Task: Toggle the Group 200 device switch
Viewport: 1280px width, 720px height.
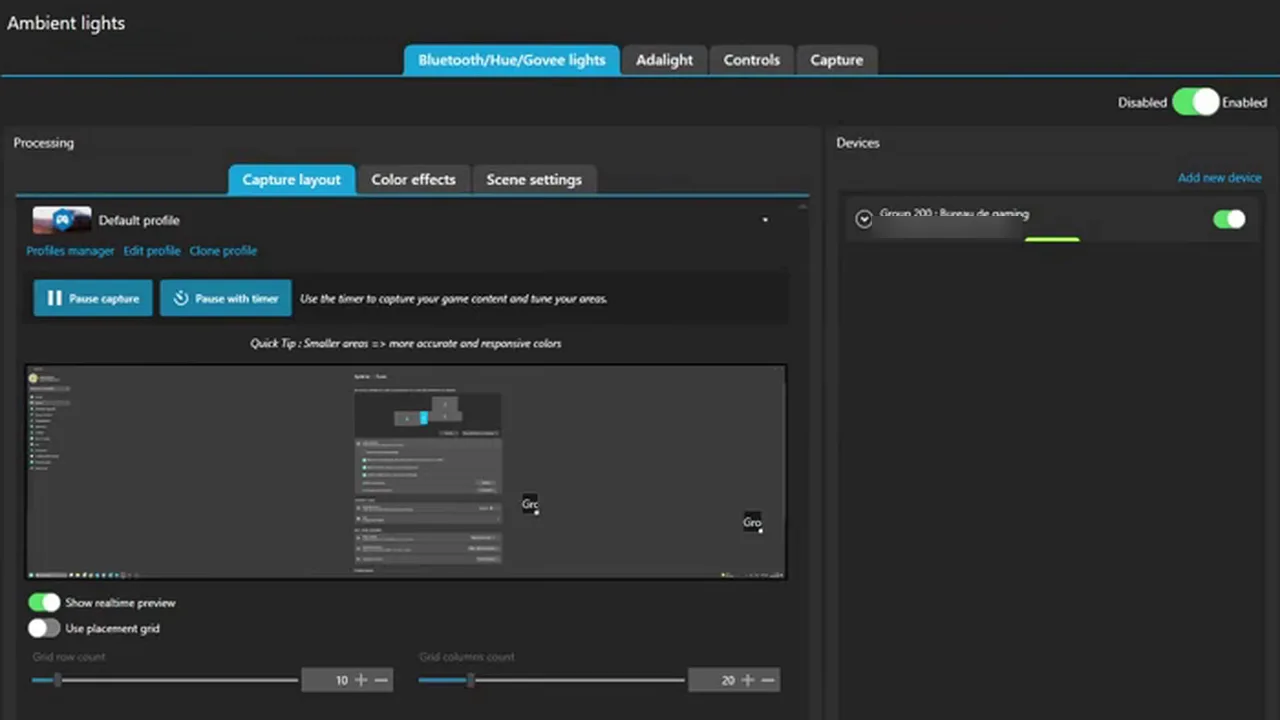Action: click(x=1229, y=219)
